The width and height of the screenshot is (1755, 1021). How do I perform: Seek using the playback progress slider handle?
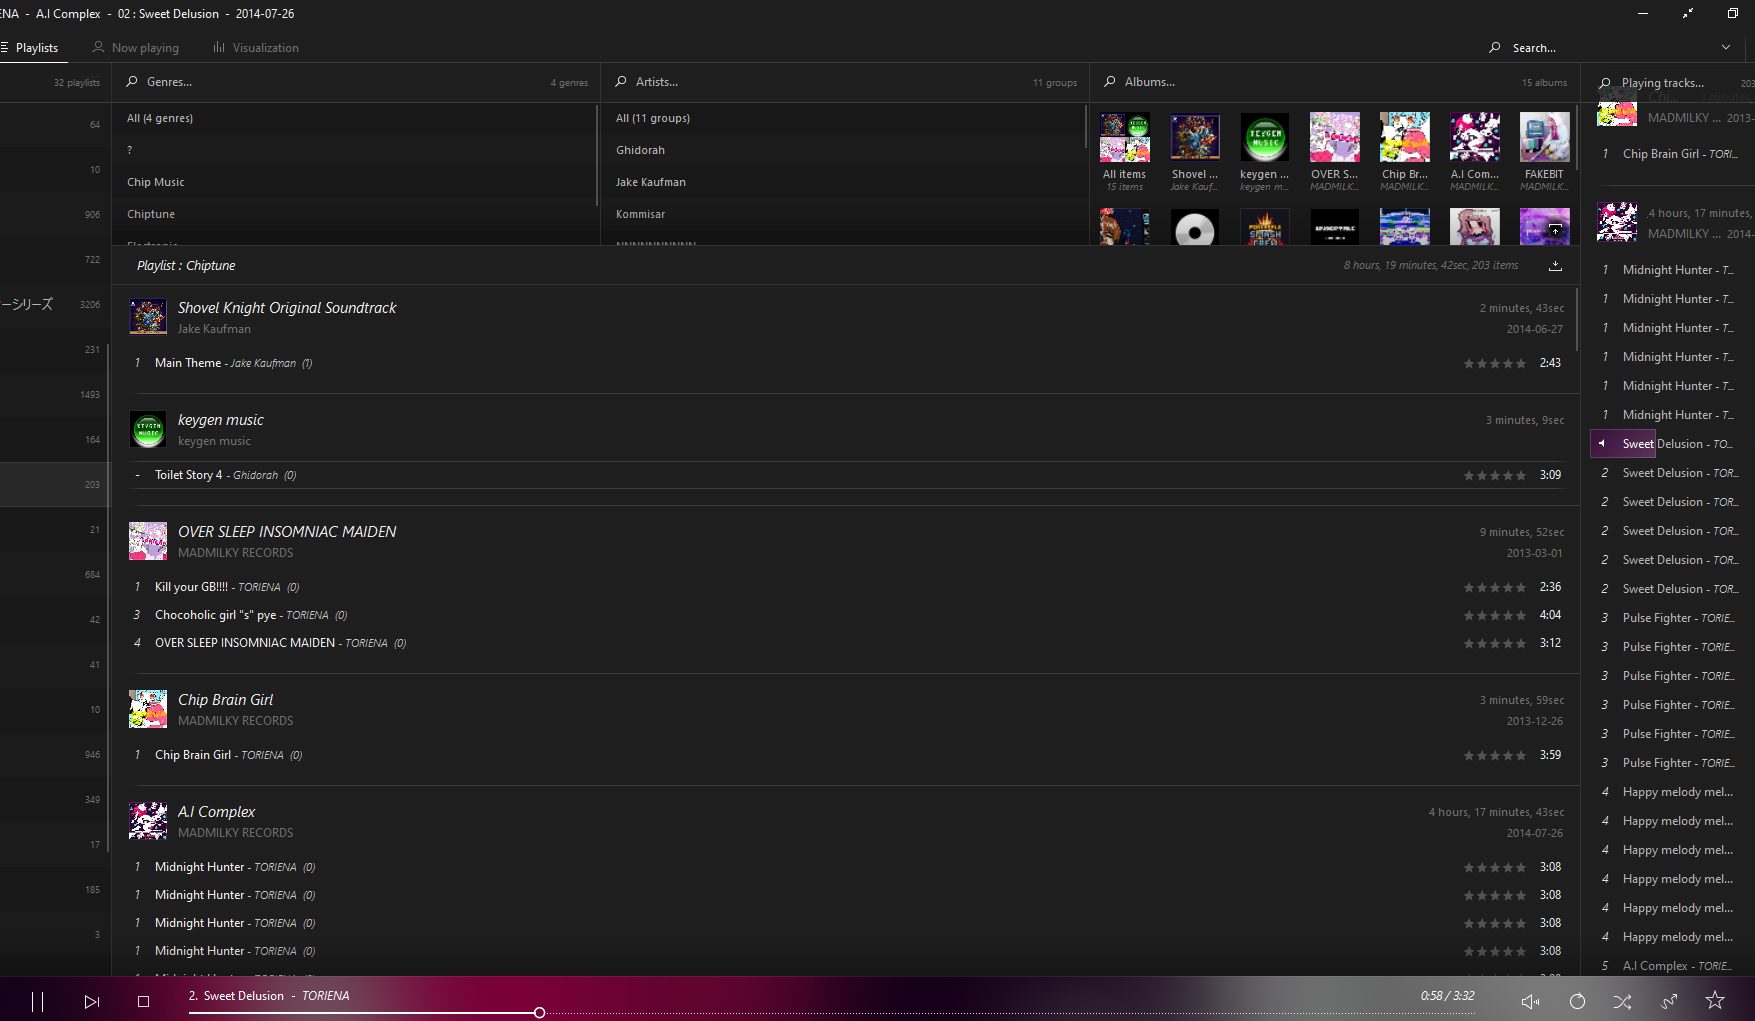coord(539,1013)
